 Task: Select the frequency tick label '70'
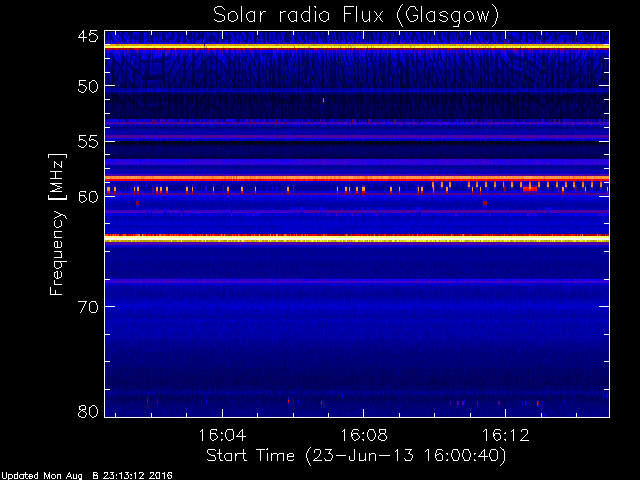click(88, 307)
